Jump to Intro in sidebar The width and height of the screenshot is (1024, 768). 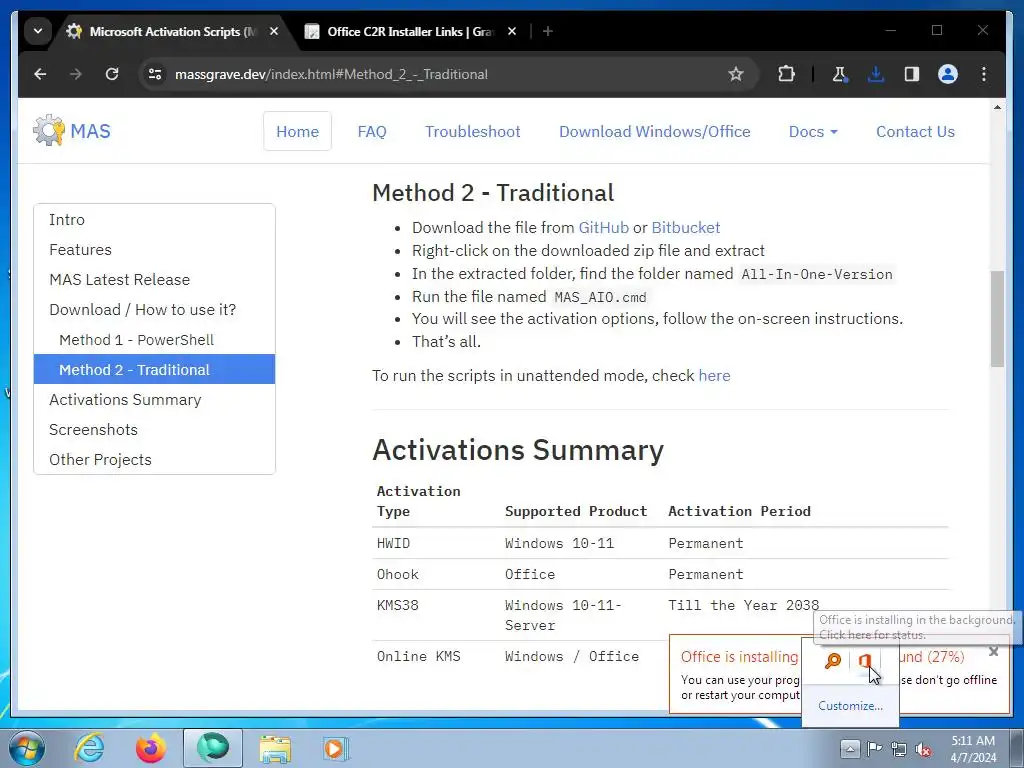(154, 219)
